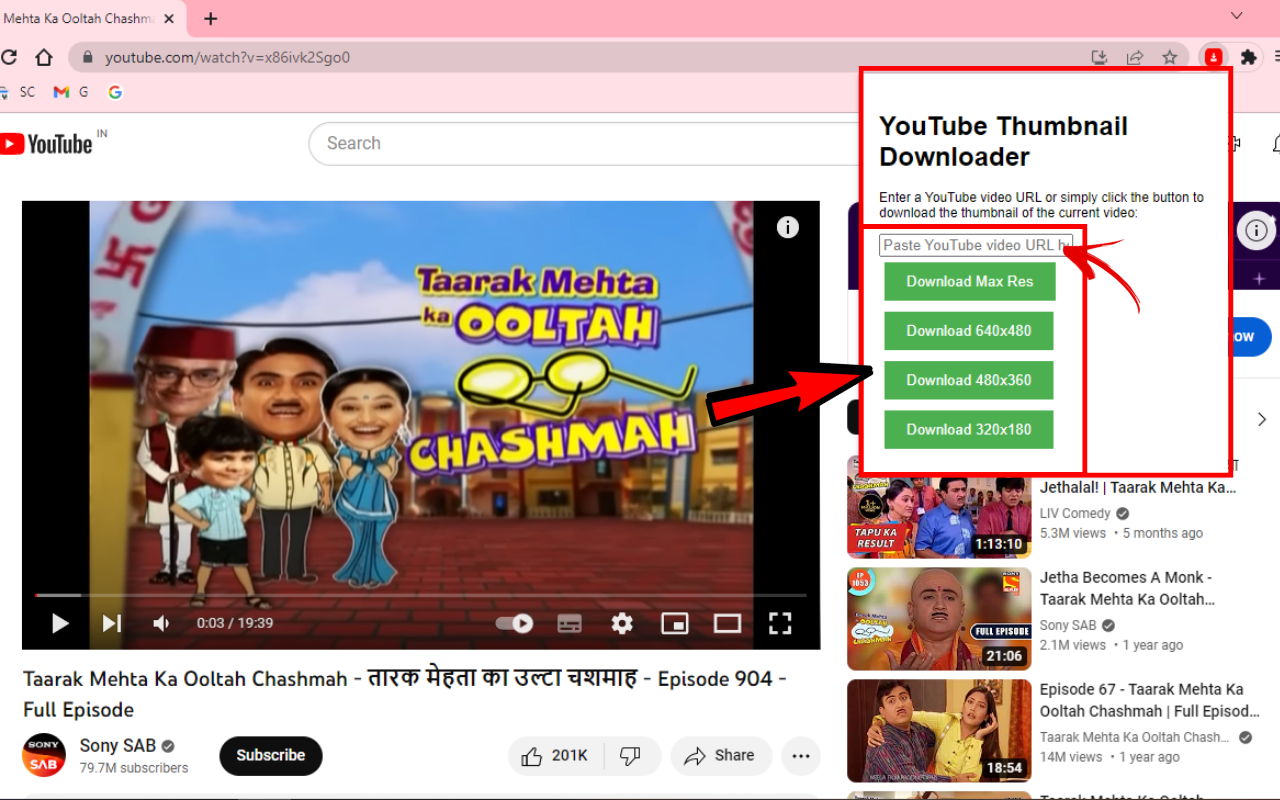Open more actions three-dot menu
The image size is (1280, 800).
click(801, 755)
